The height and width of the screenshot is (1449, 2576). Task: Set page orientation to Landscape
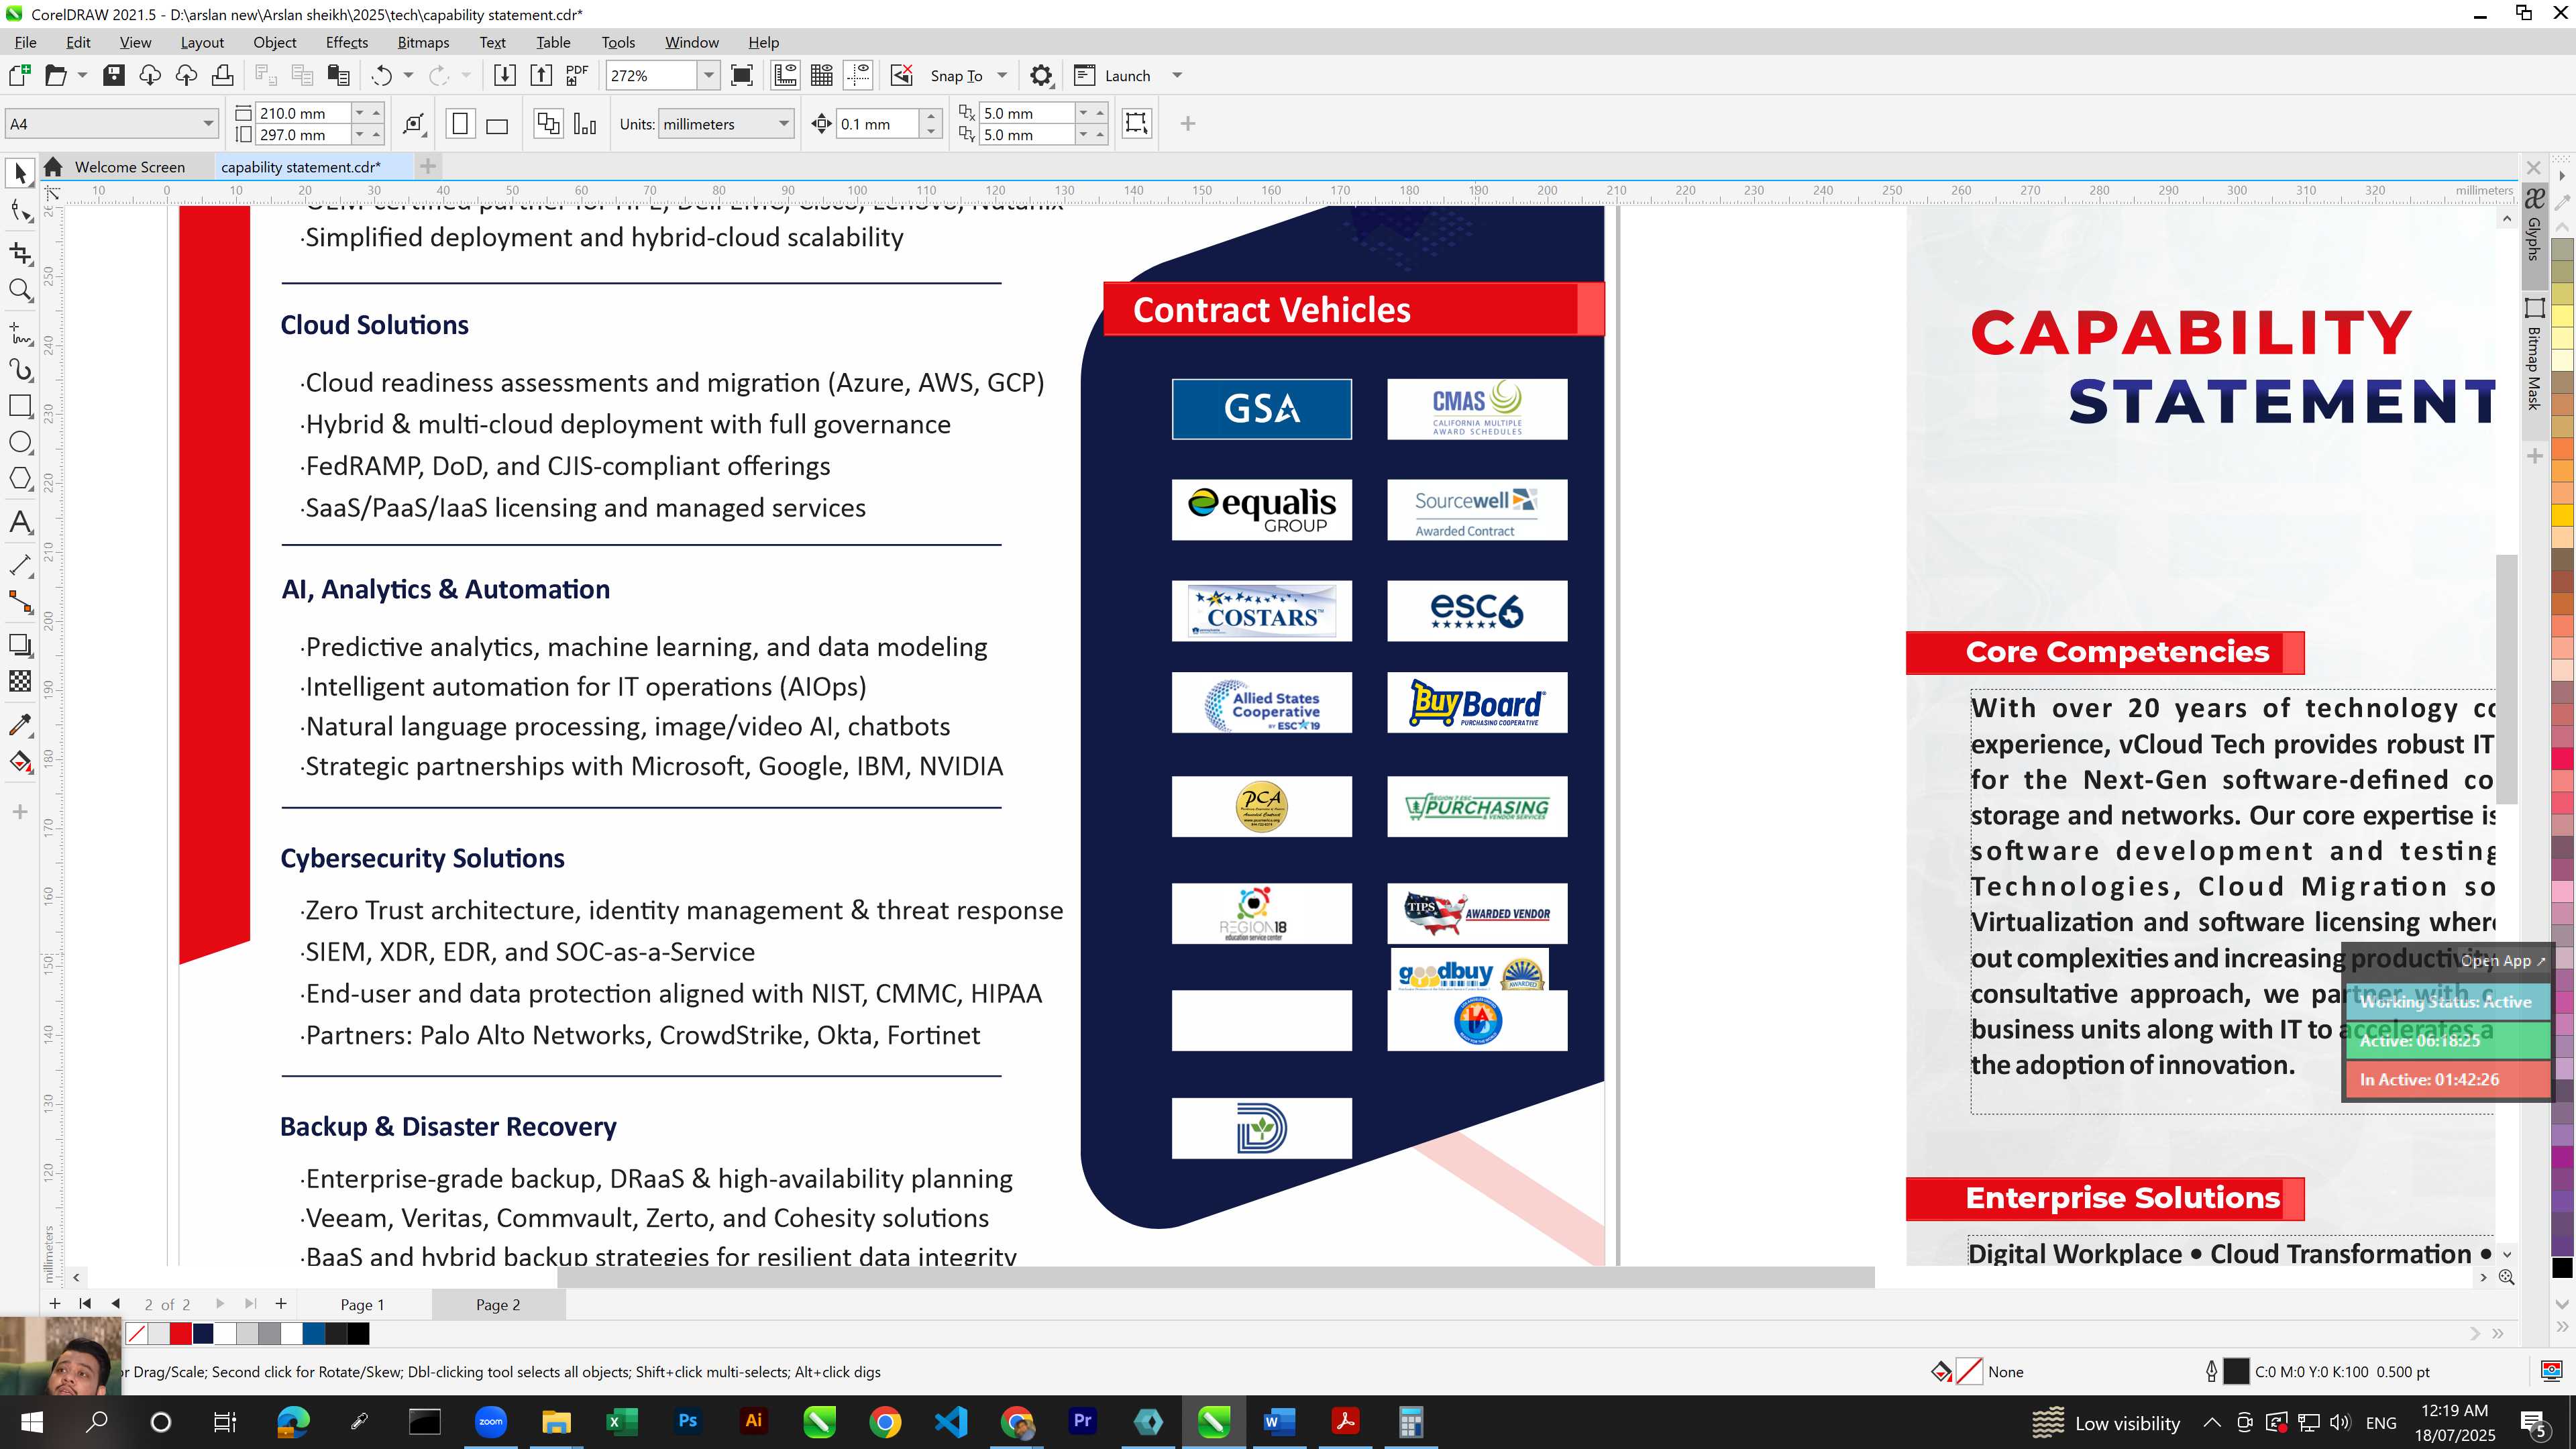[497, 124]
